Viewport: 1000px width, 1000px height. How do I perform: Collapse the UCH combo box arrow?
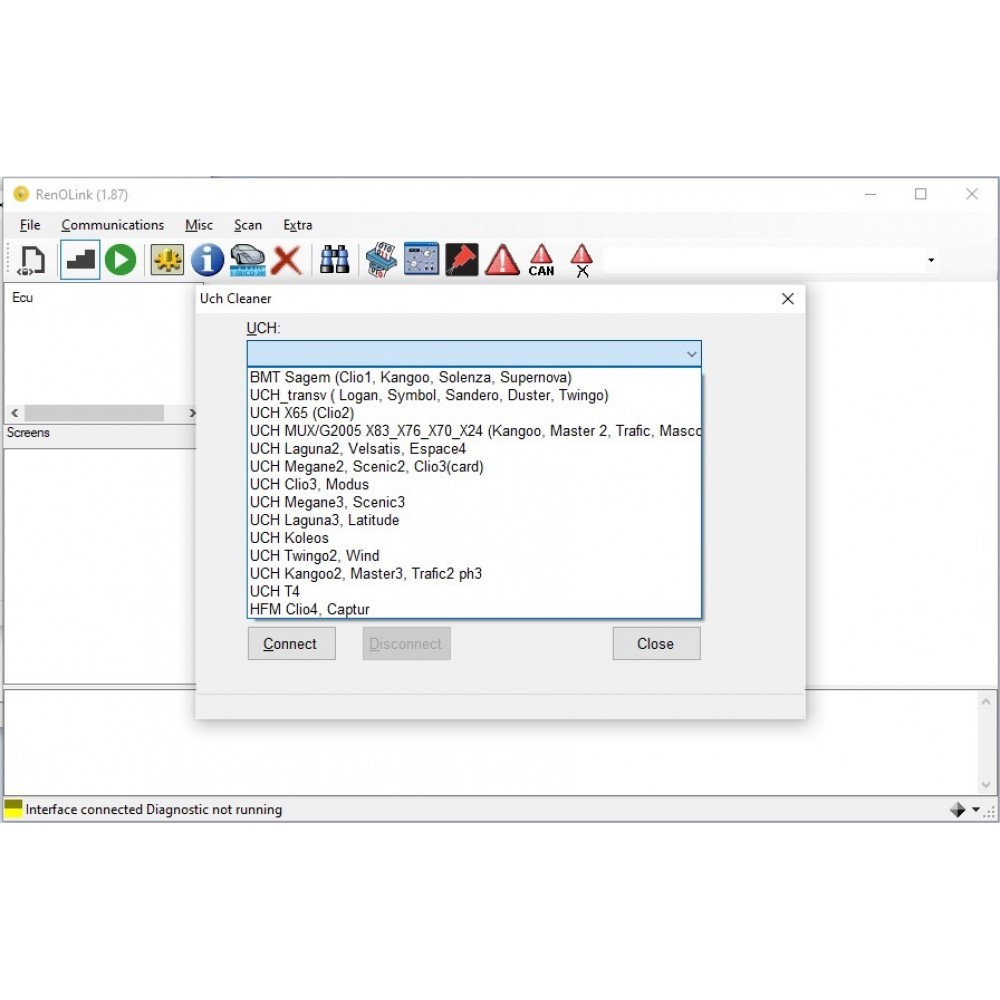pyautogui.click(x=691, y=354)
